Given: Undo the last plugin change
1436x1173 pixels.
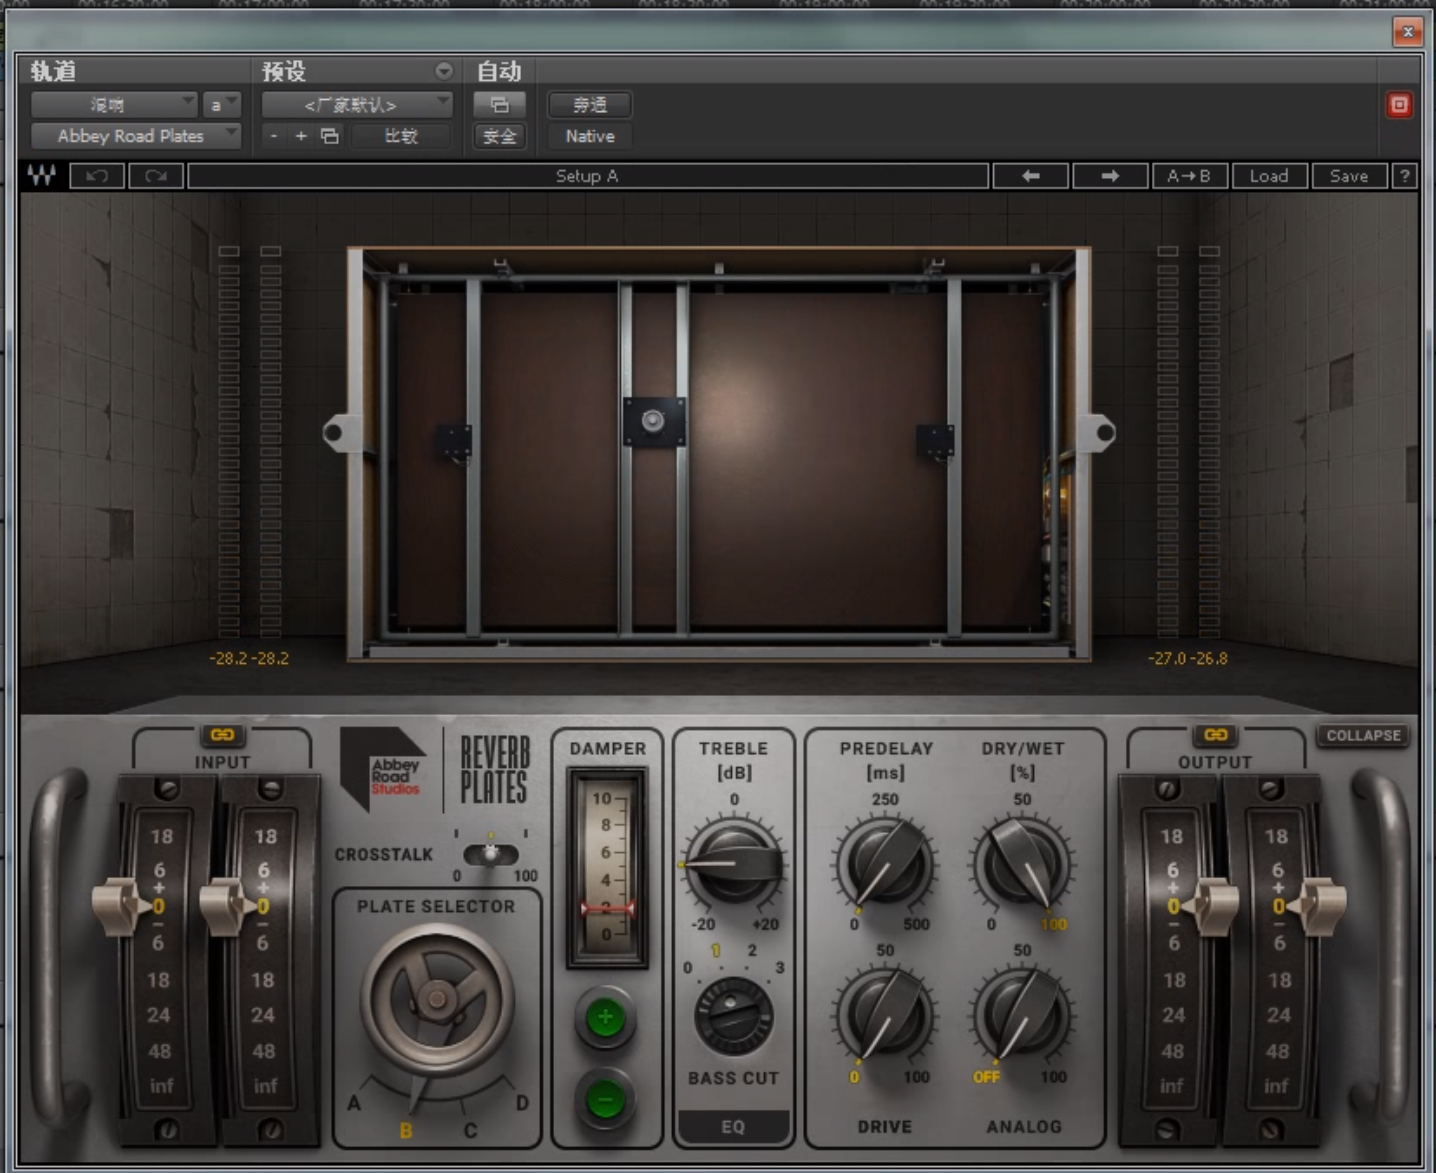Looking at the screenshot, I should (97, 176).
